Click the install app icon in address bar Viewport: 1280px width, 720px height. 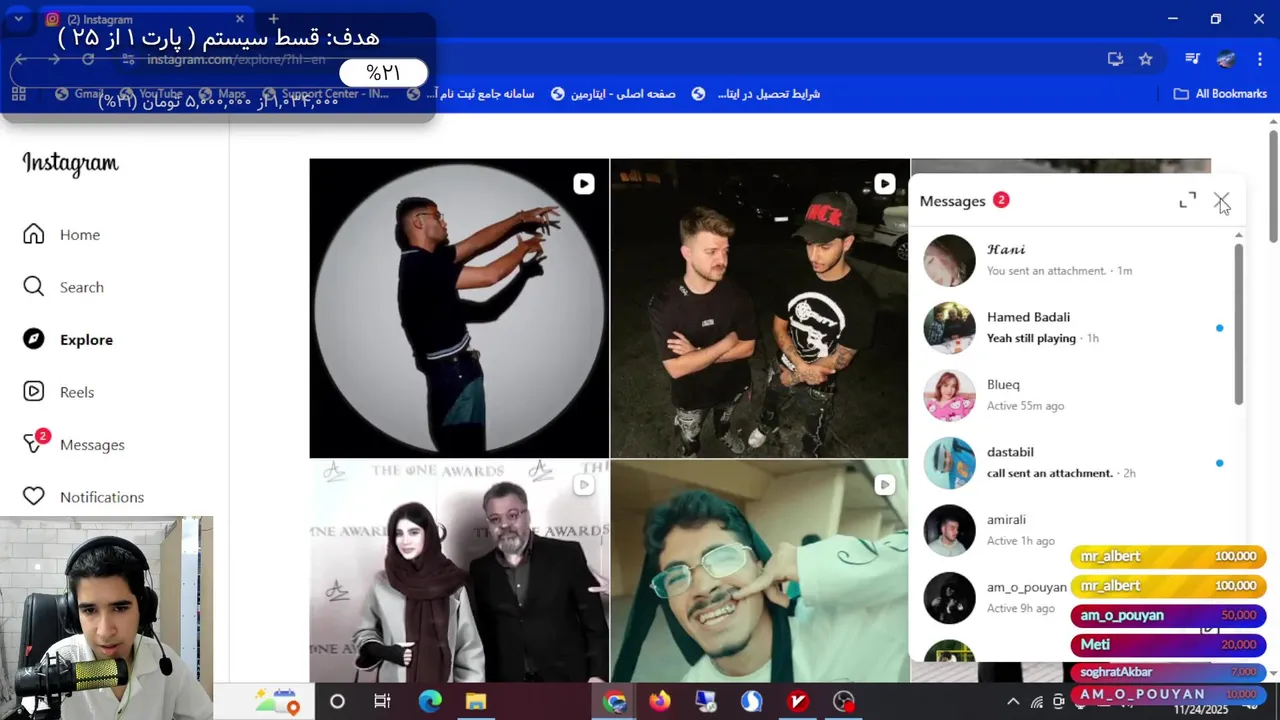tap(1115, 59)
